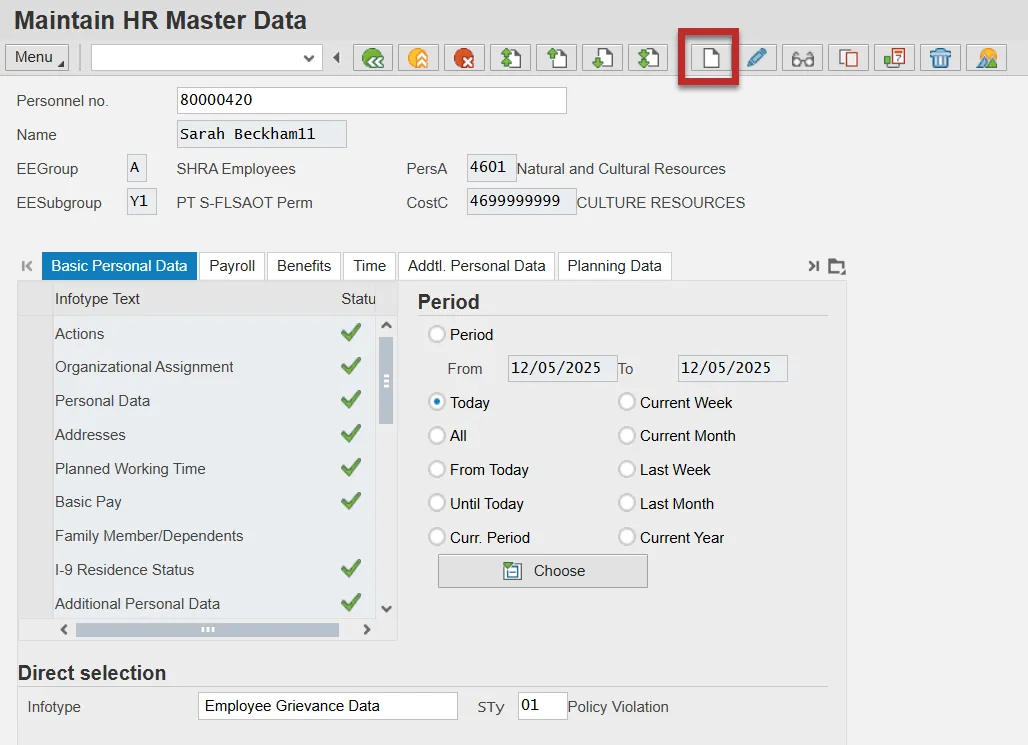
Task: Expand the command field dropdown arrow
Action: coord(309,59)
